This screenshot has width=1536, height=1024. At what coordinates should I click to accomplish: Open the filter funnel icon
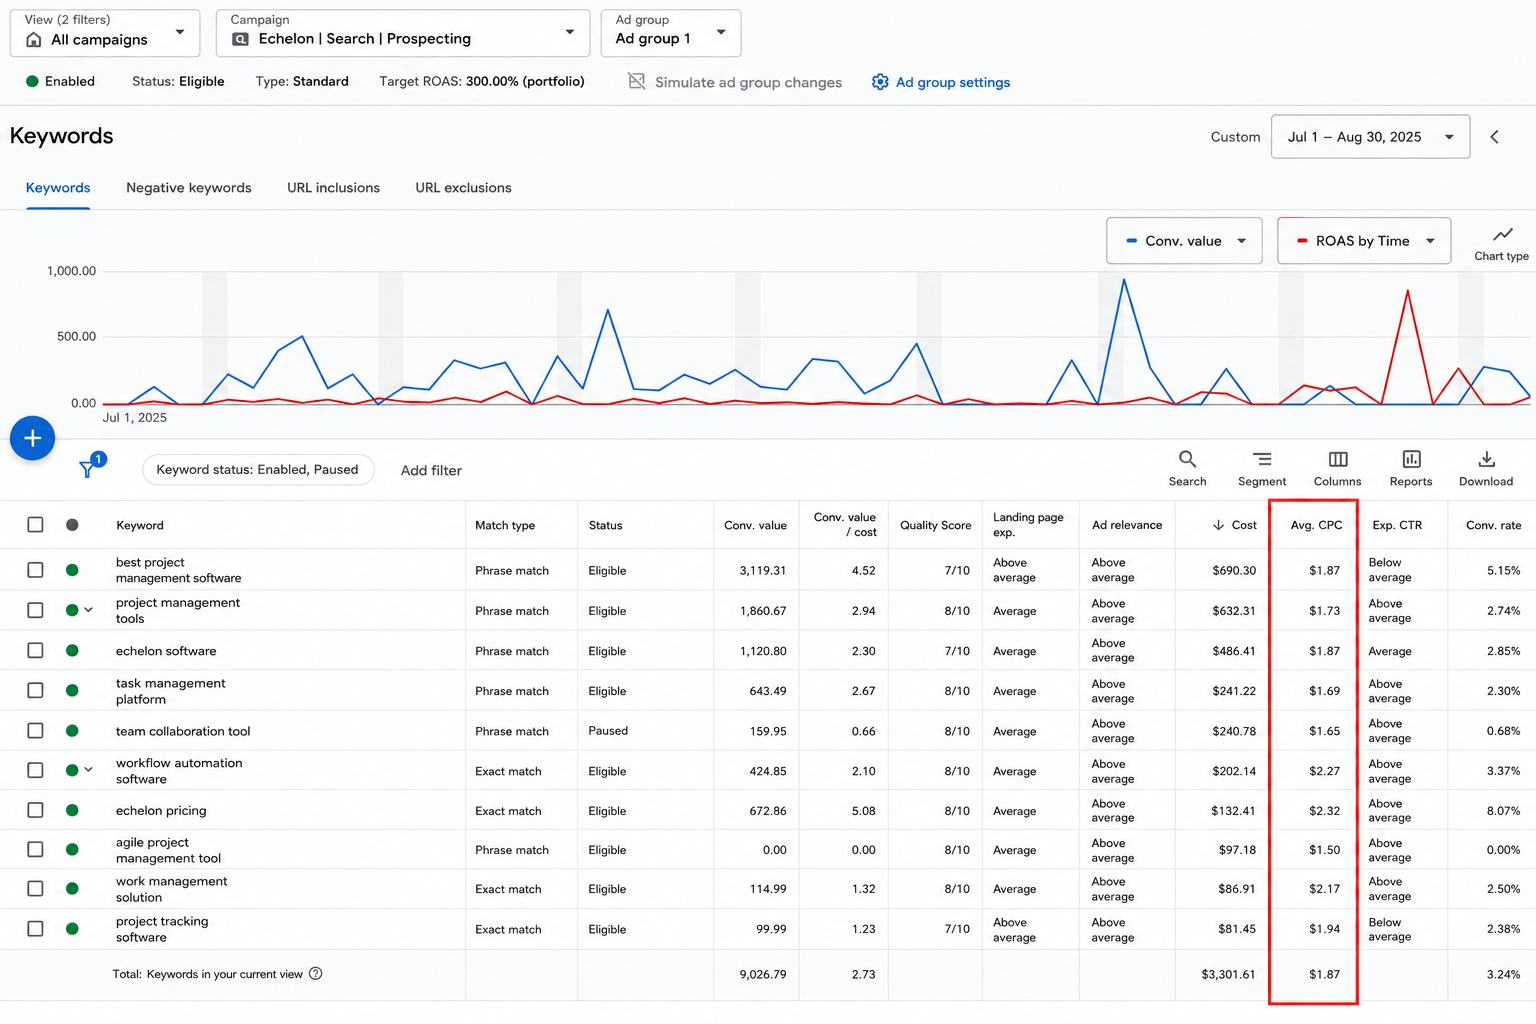(x=88, y=469)
